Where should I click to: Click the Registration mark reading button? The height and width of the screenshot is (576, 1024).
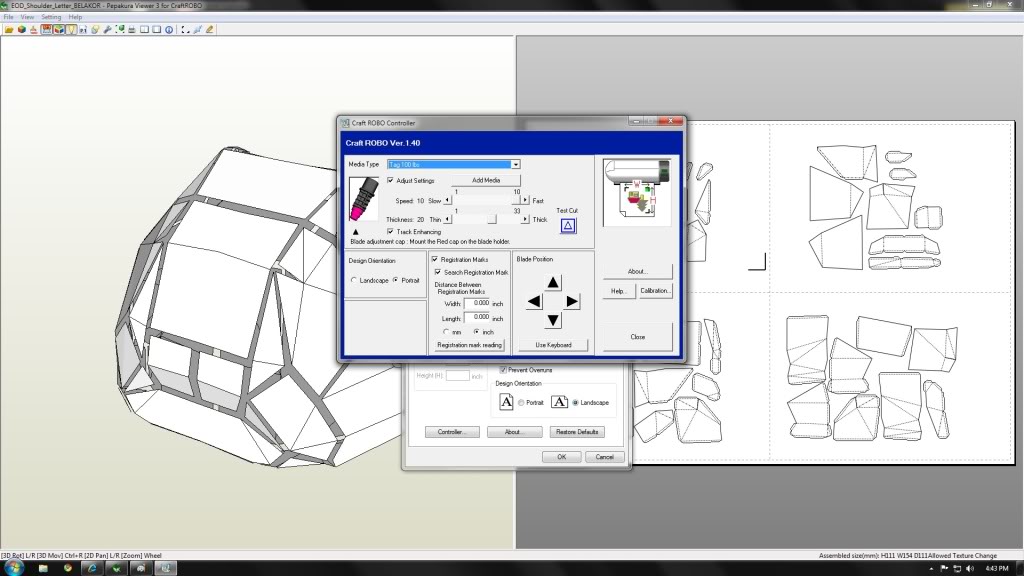click(470, 345)
